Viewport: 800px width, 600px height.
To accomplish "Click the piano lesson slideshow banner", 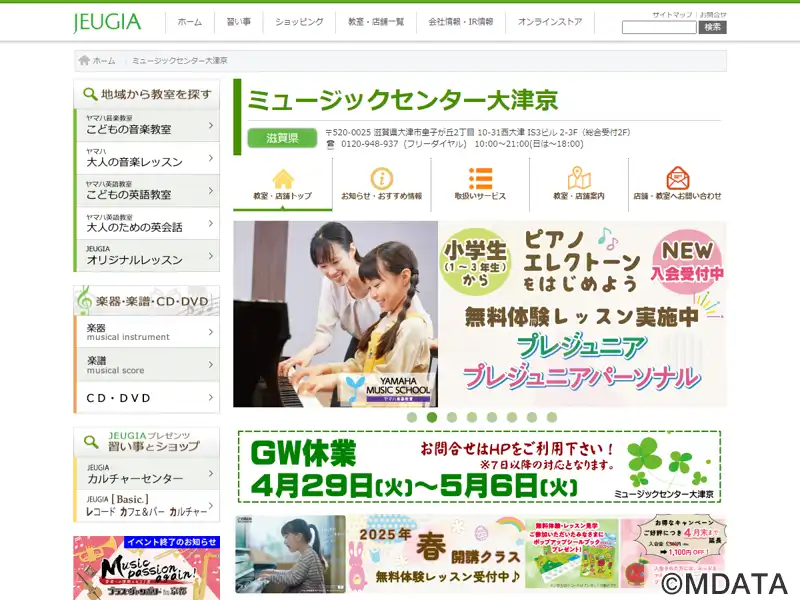I will (x=480, y=314).
